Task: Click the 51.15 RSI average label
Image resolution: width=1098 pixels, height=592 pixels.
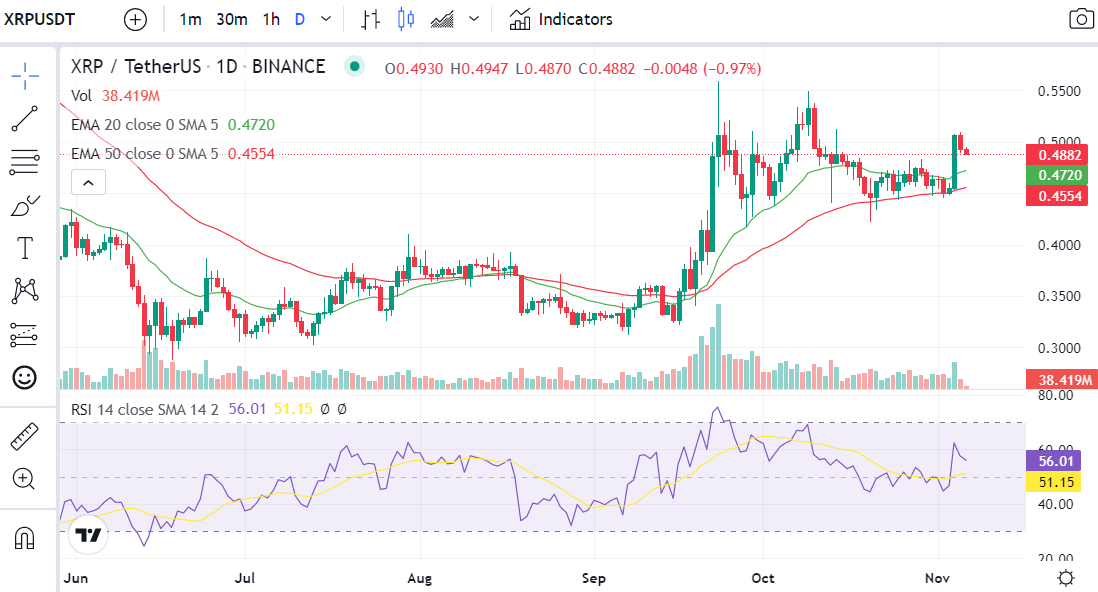Action: coord(1053,482)
